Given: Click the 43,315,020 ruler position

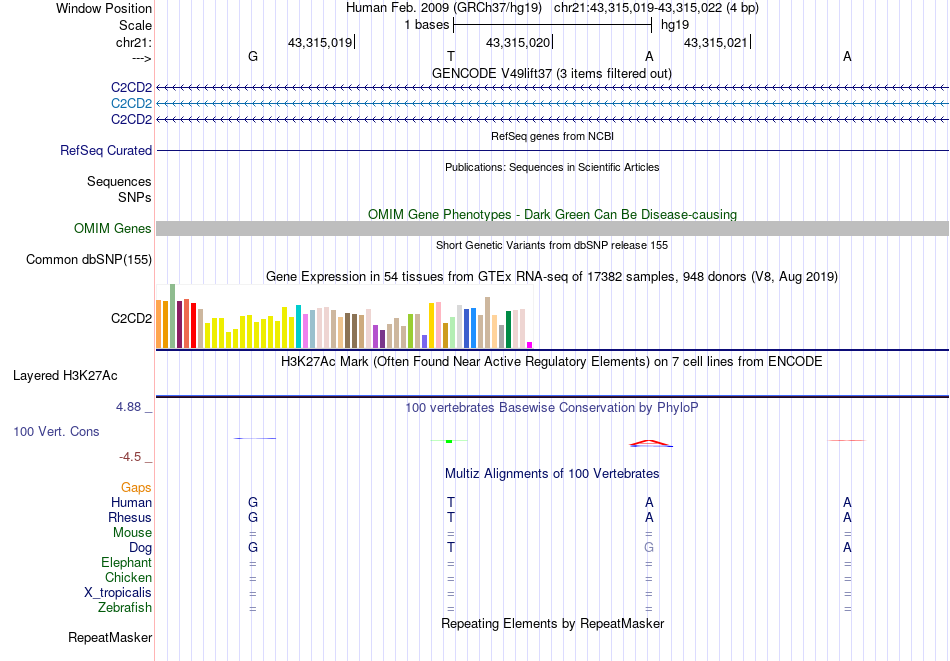Looking at the screenshot, I should tap(518, 42).
